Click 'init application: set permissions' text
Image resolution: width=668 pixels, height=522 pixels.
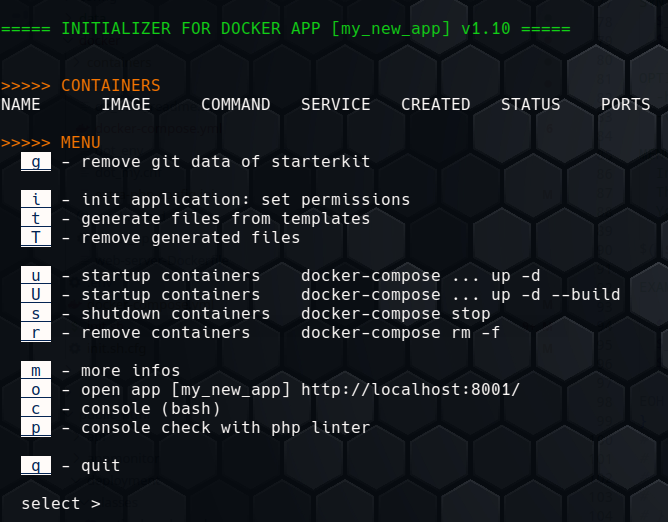246,199
